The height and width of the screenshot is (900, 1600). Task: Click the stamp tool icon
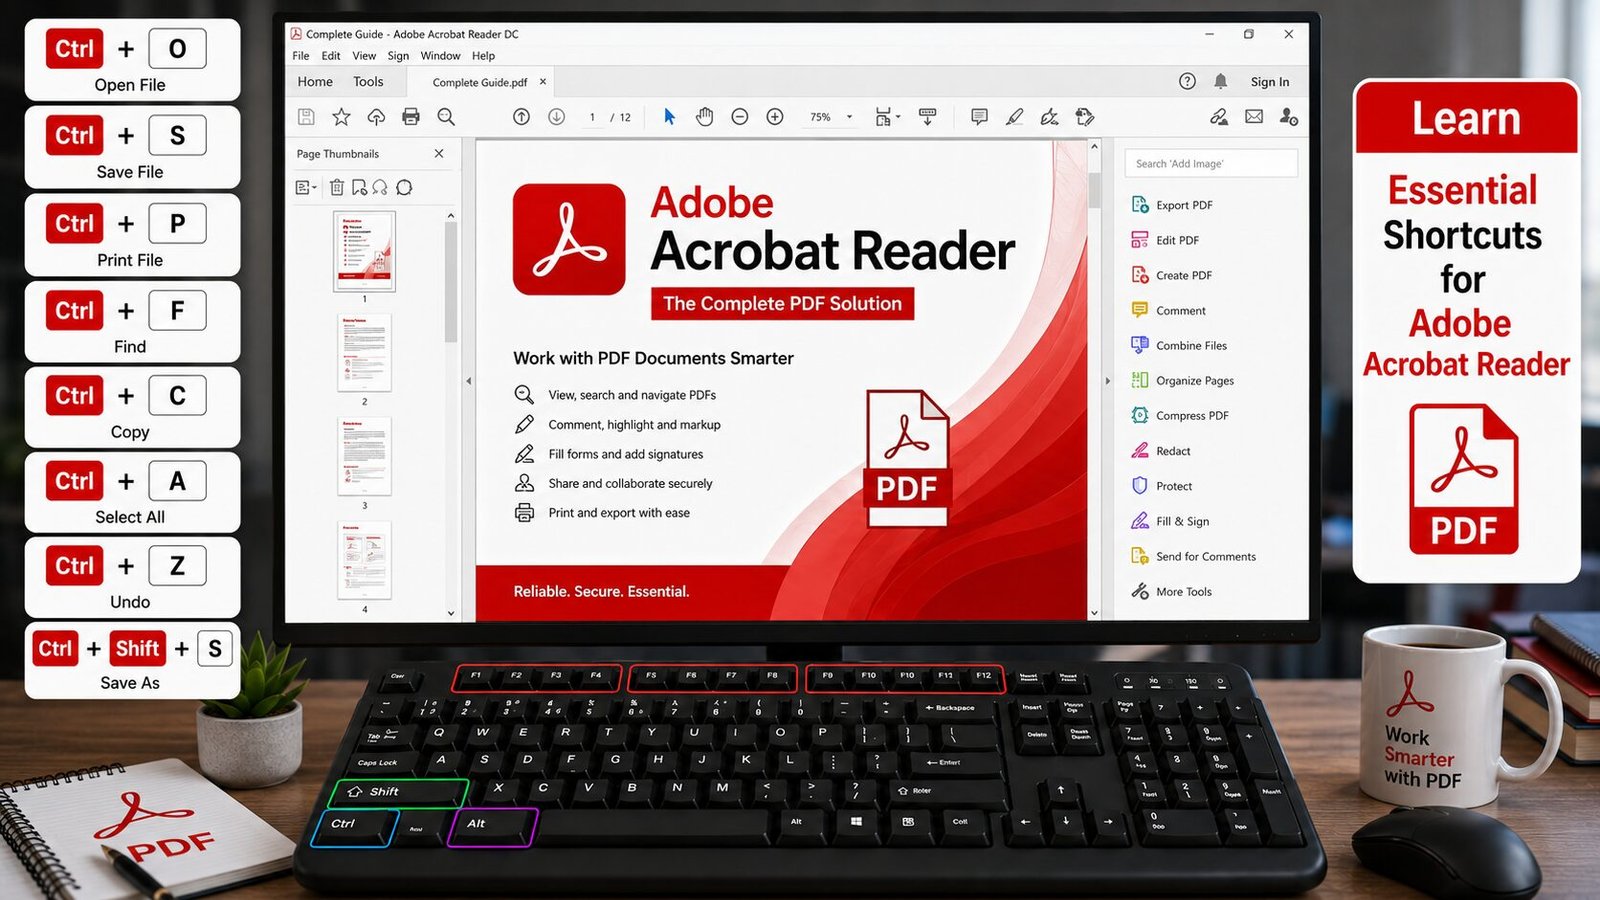pyautogui.click(x=1085, y=117)
